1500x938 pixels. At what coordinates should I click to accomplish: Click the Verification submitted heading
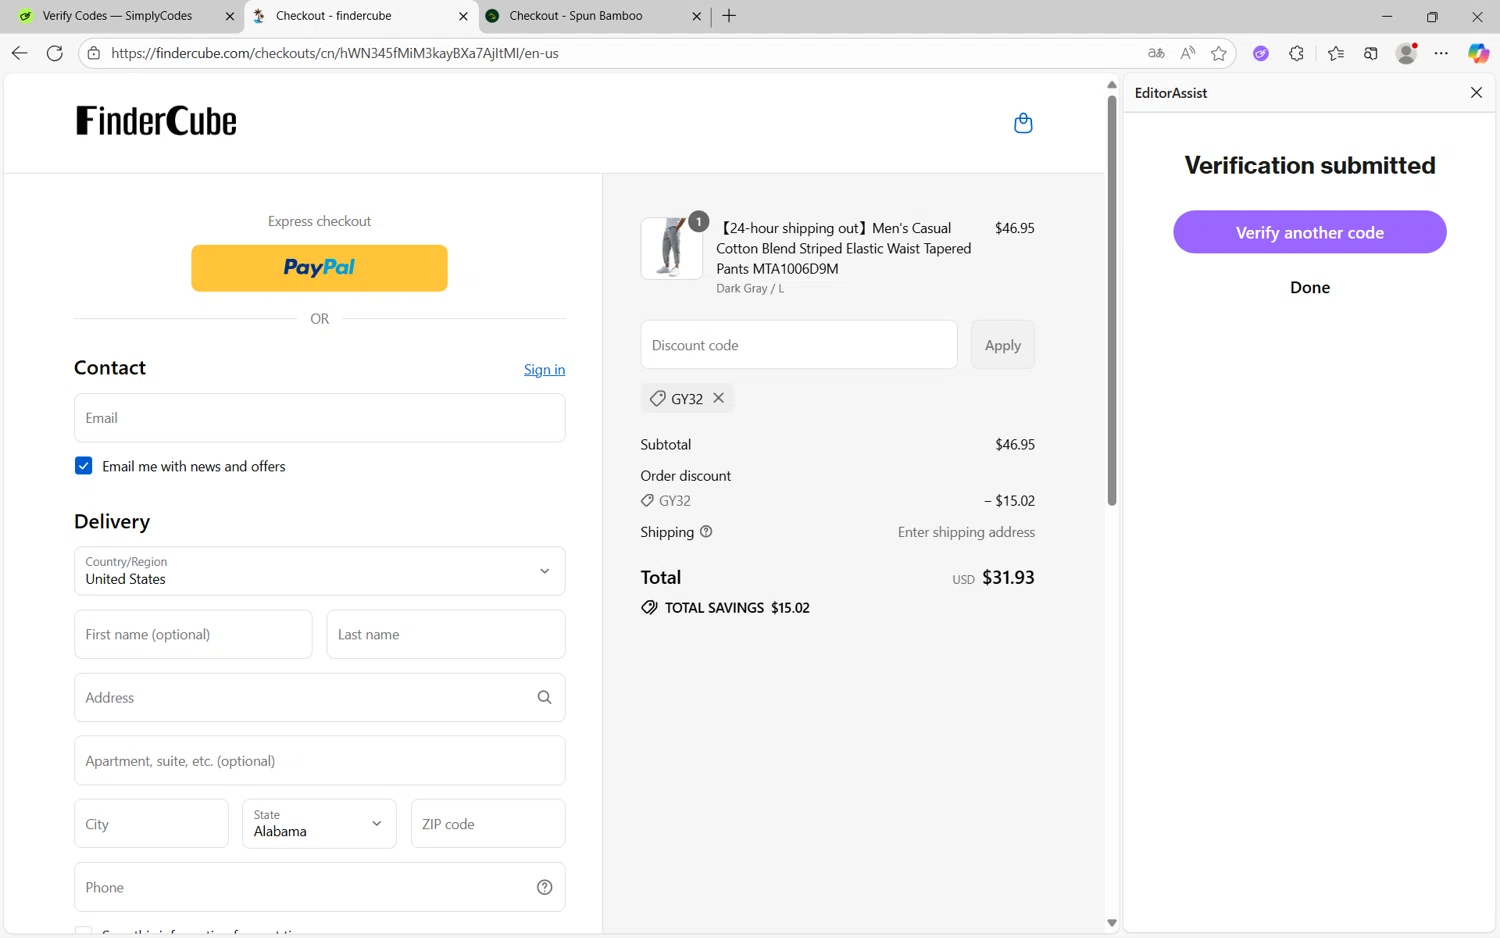click(1309, 165)
